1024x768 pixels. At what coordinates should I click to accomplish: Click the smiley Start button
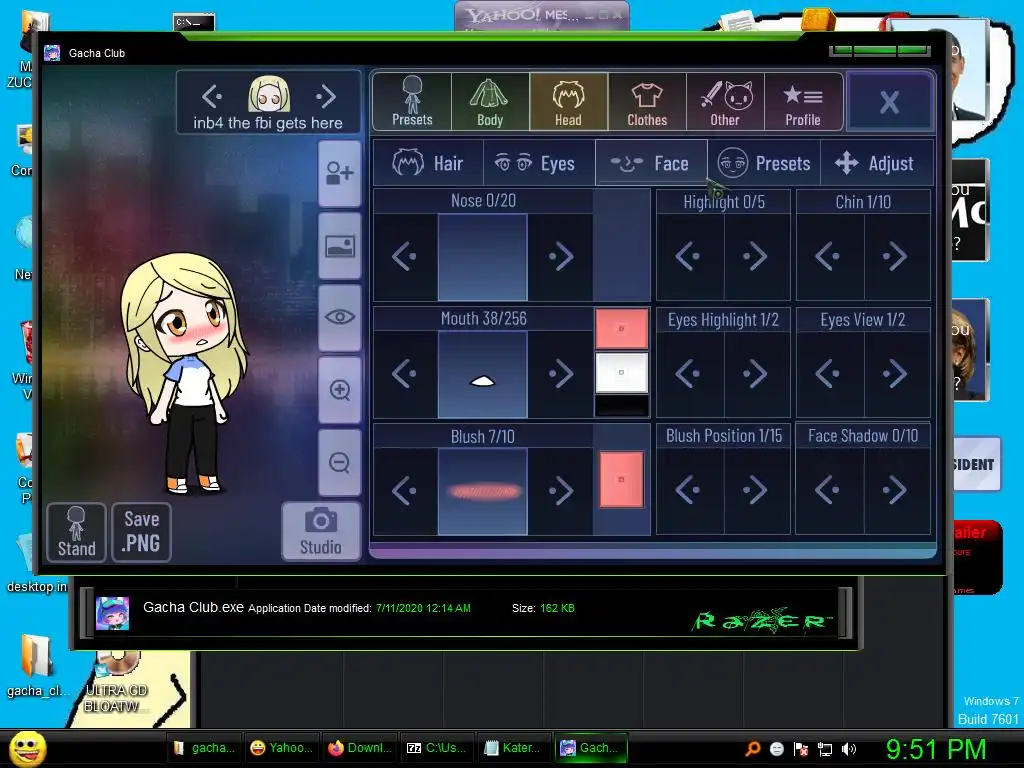[27, 749]
